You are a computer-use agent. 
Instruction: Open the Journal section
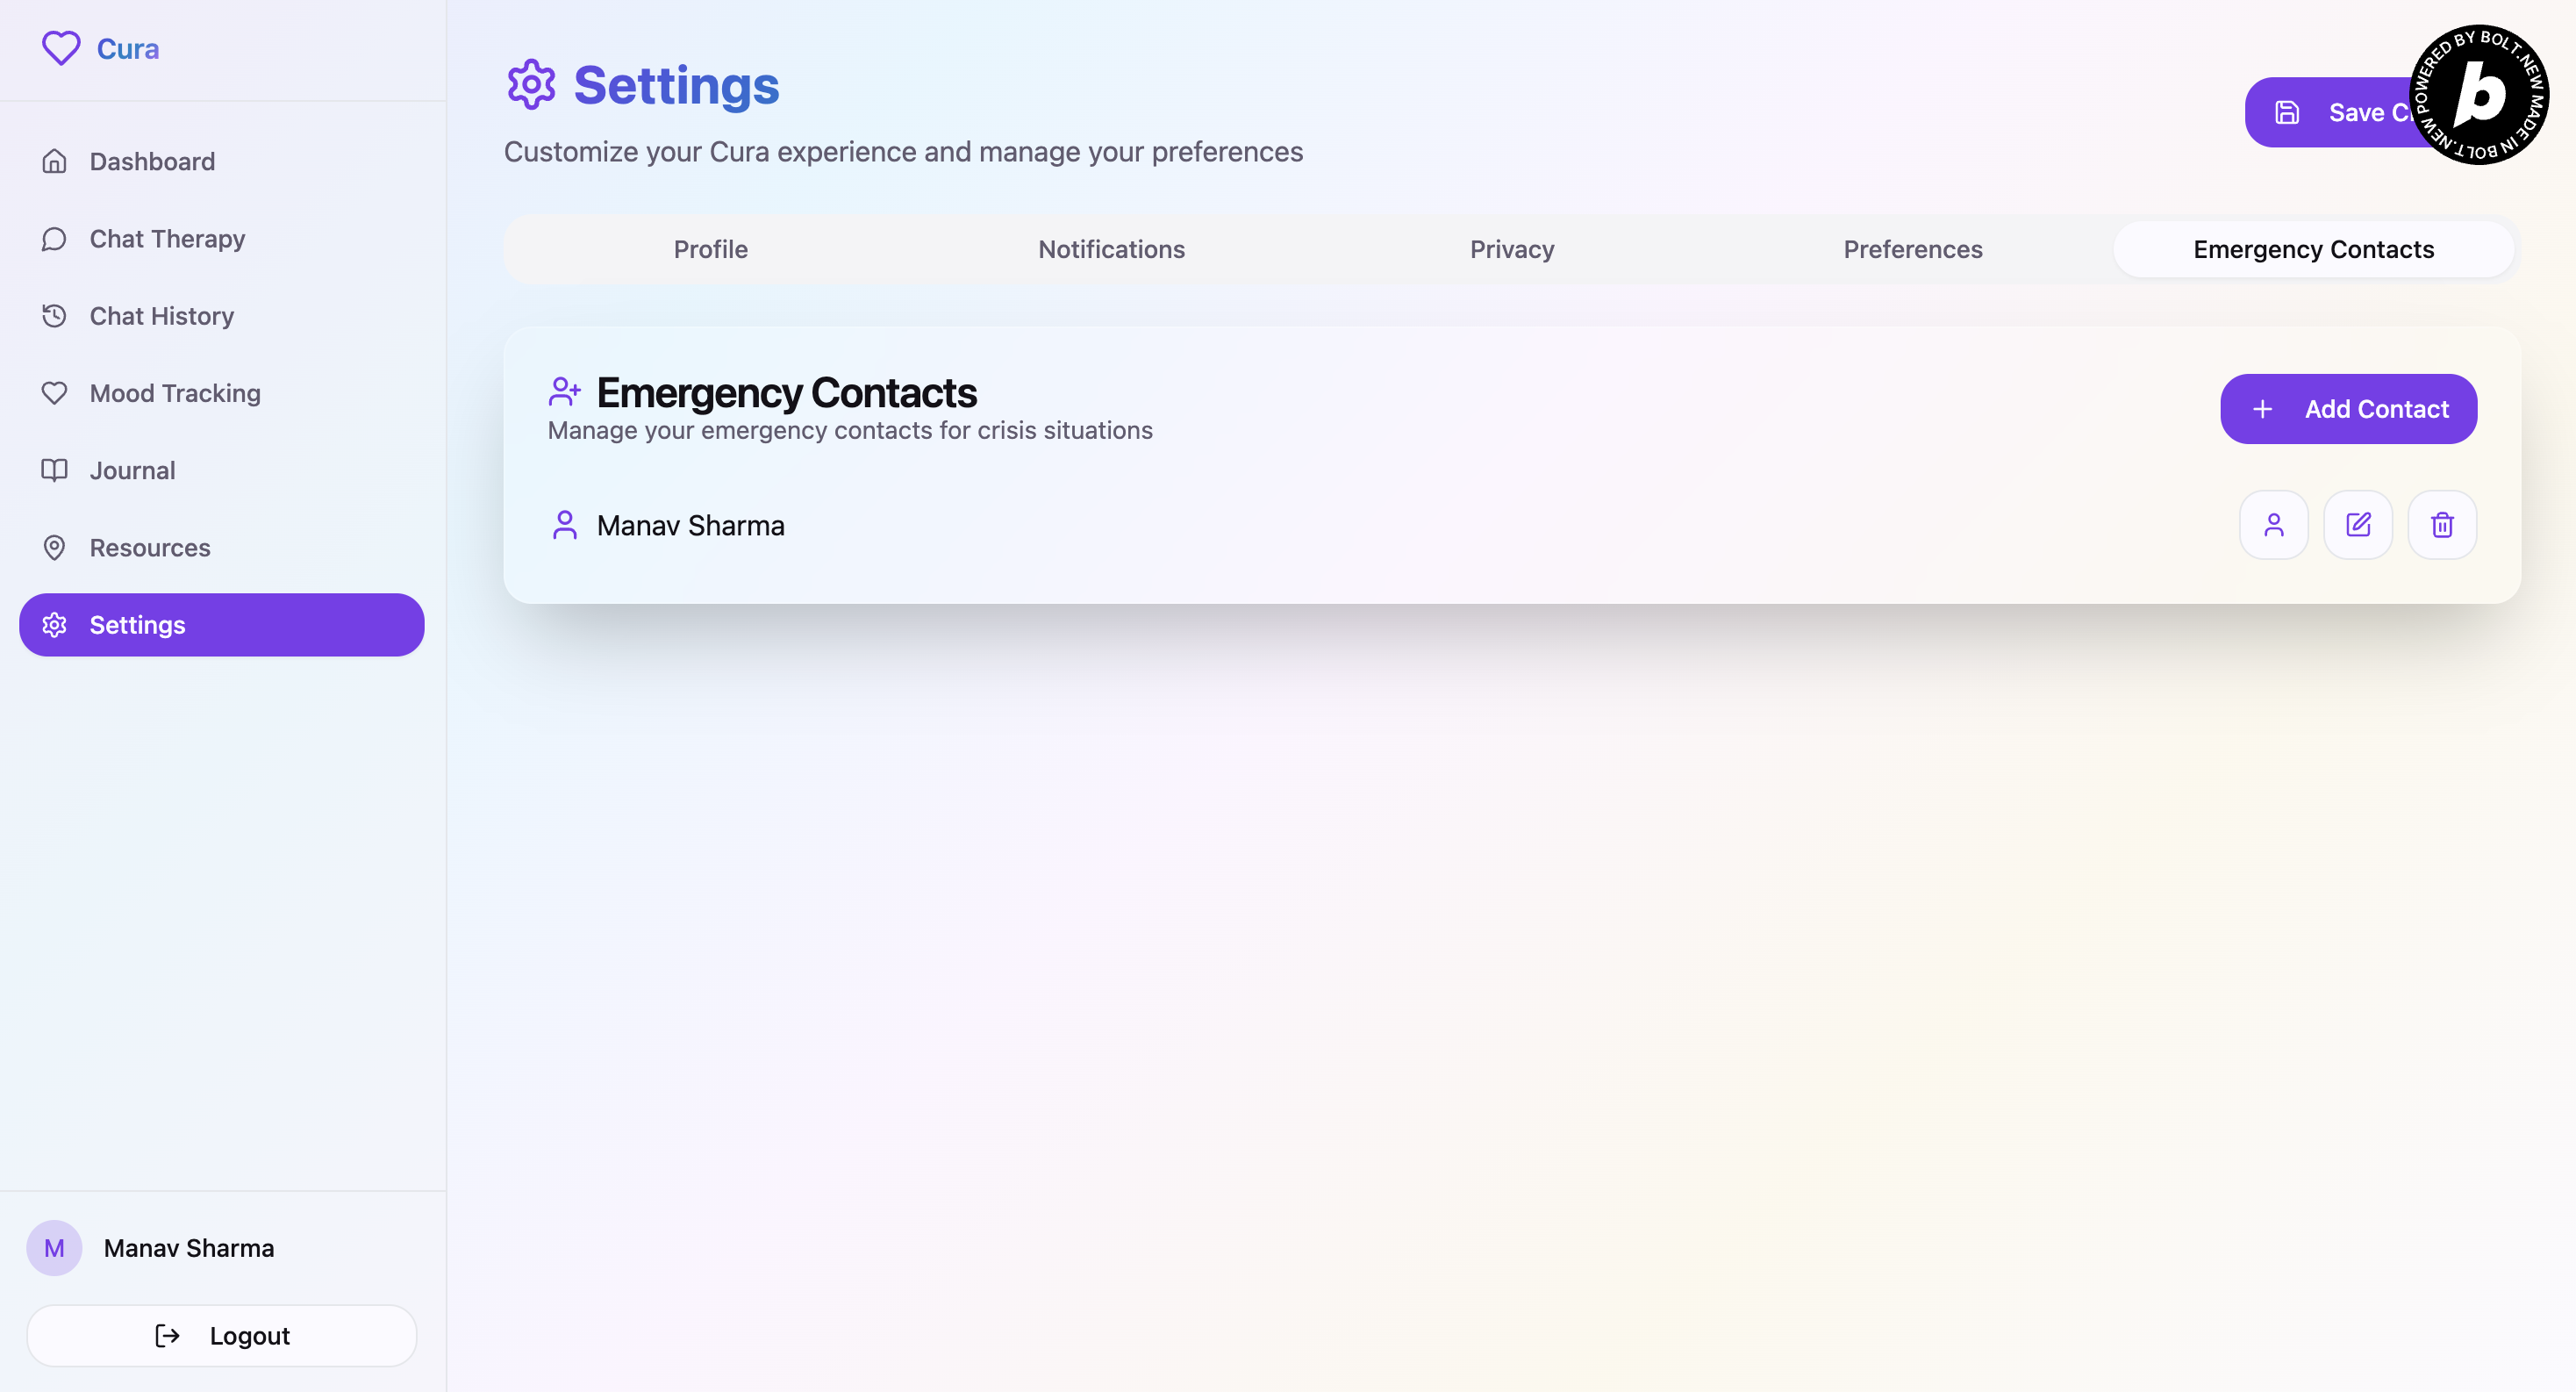pyautogui.click(x=132, y=470)
